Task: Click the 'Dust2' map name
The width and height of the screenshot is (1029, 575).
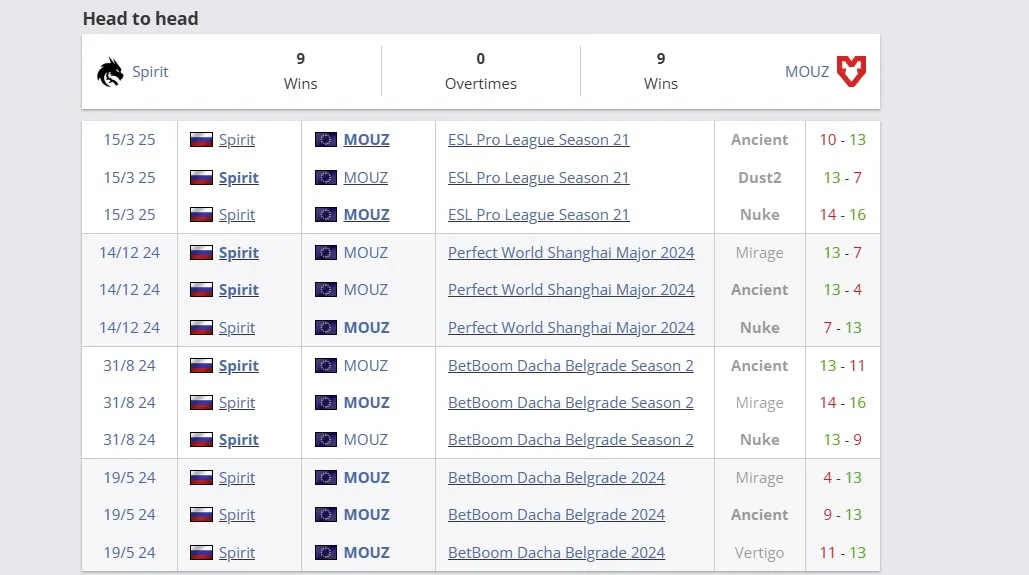Action: coord(759,178)
